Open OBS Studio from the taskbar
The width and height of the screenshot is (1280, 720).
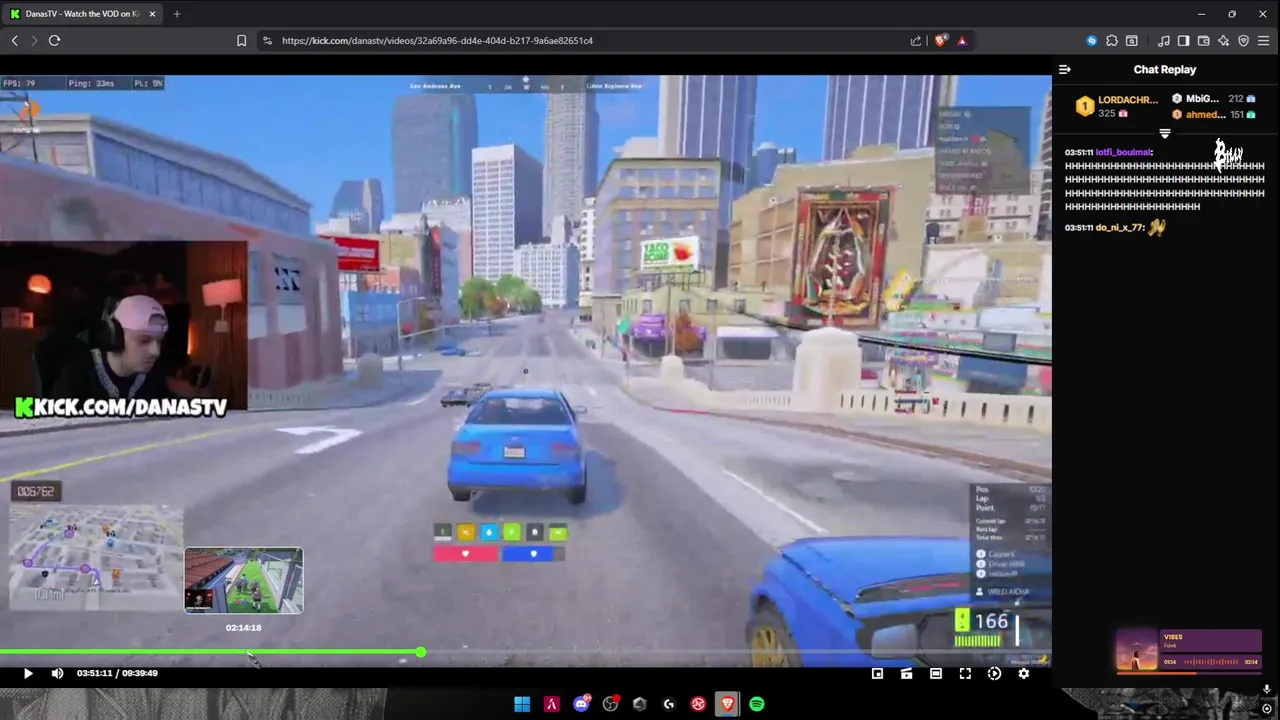[610, 704]
